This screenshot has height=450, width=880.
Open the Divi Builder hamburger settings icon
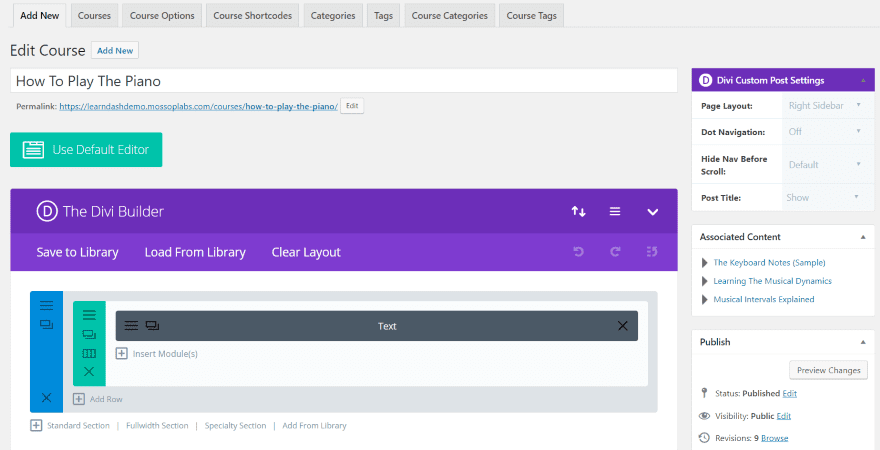tap(615, 211)
